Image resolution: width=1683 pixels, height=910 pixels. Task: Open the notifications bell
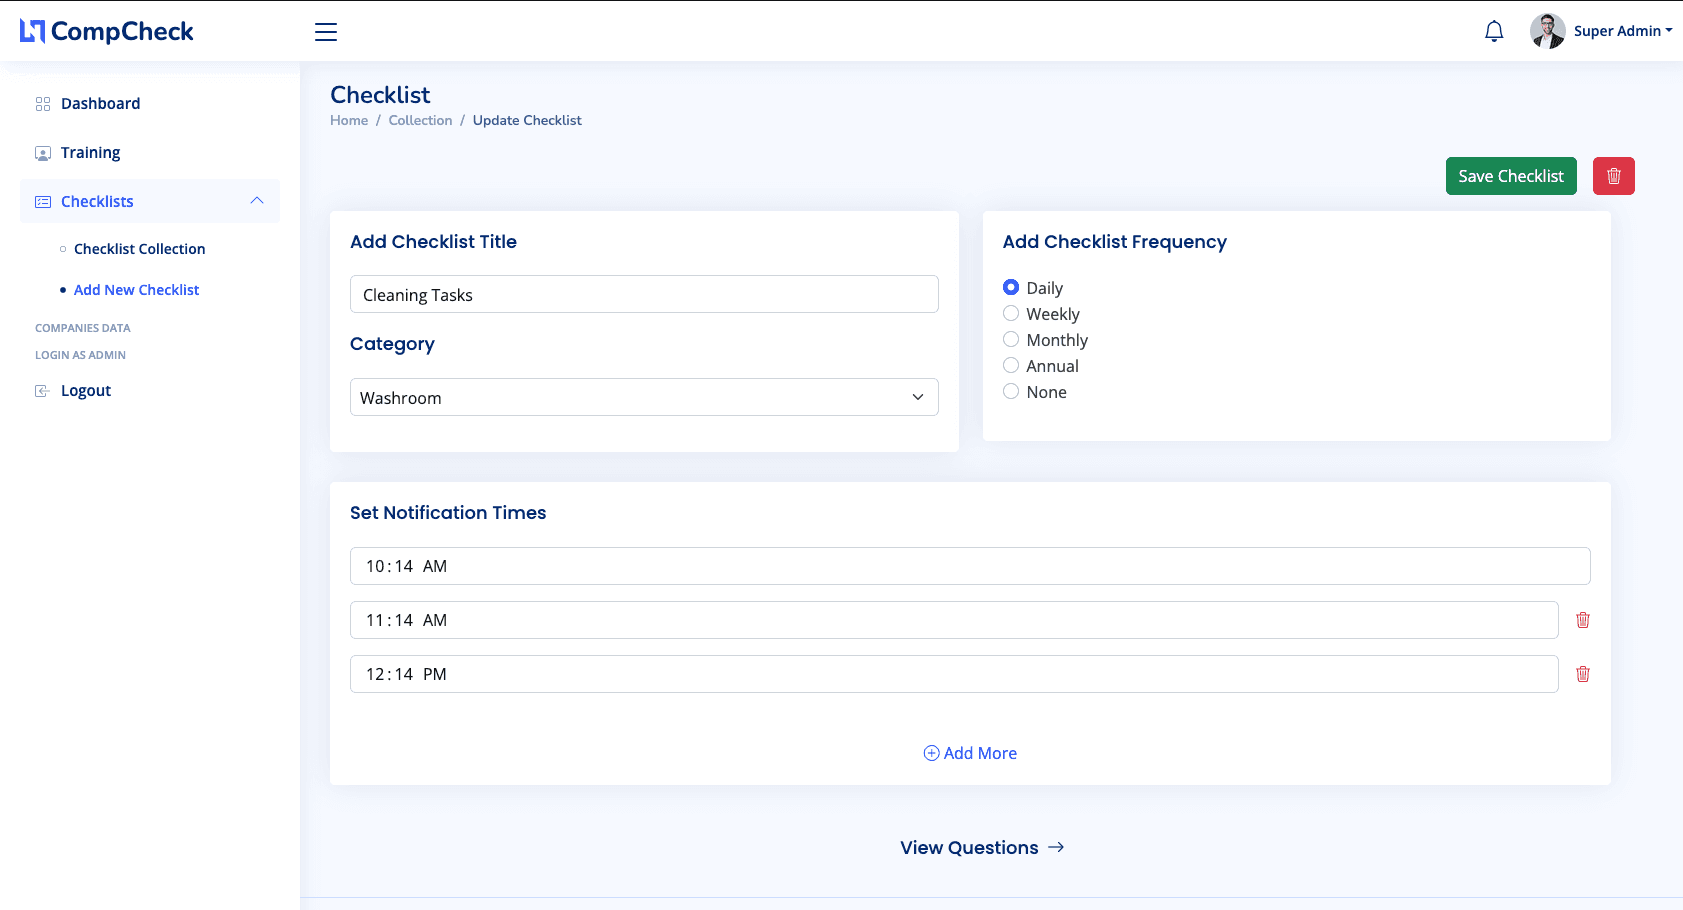click(1494, 31)
